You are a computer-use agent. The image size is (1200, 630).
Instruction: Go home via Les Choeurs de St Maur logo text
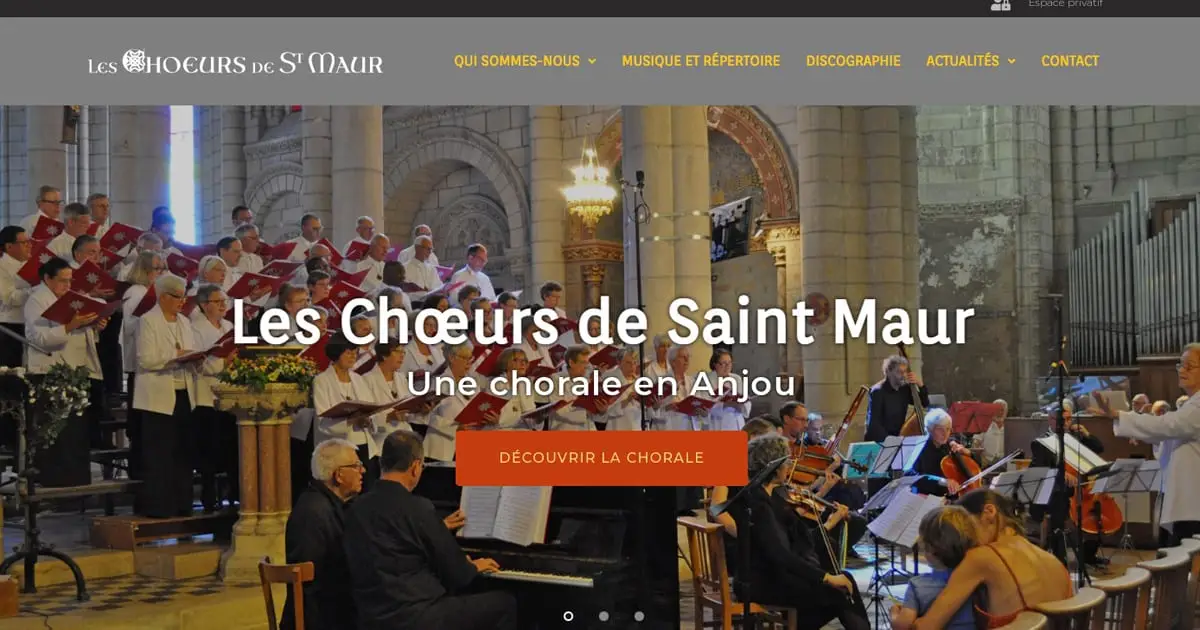(x=235, y=63)
